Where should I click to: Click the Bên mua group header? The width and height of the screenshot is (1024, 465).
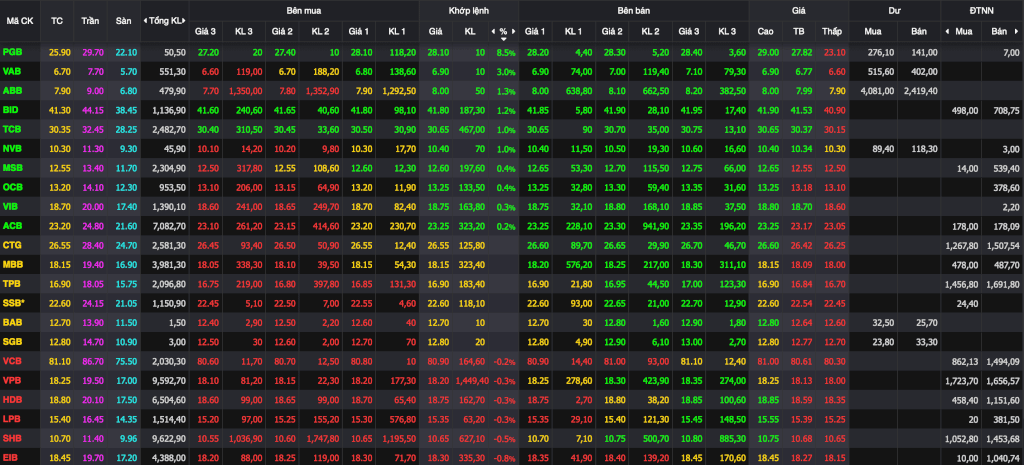[304, 10]
